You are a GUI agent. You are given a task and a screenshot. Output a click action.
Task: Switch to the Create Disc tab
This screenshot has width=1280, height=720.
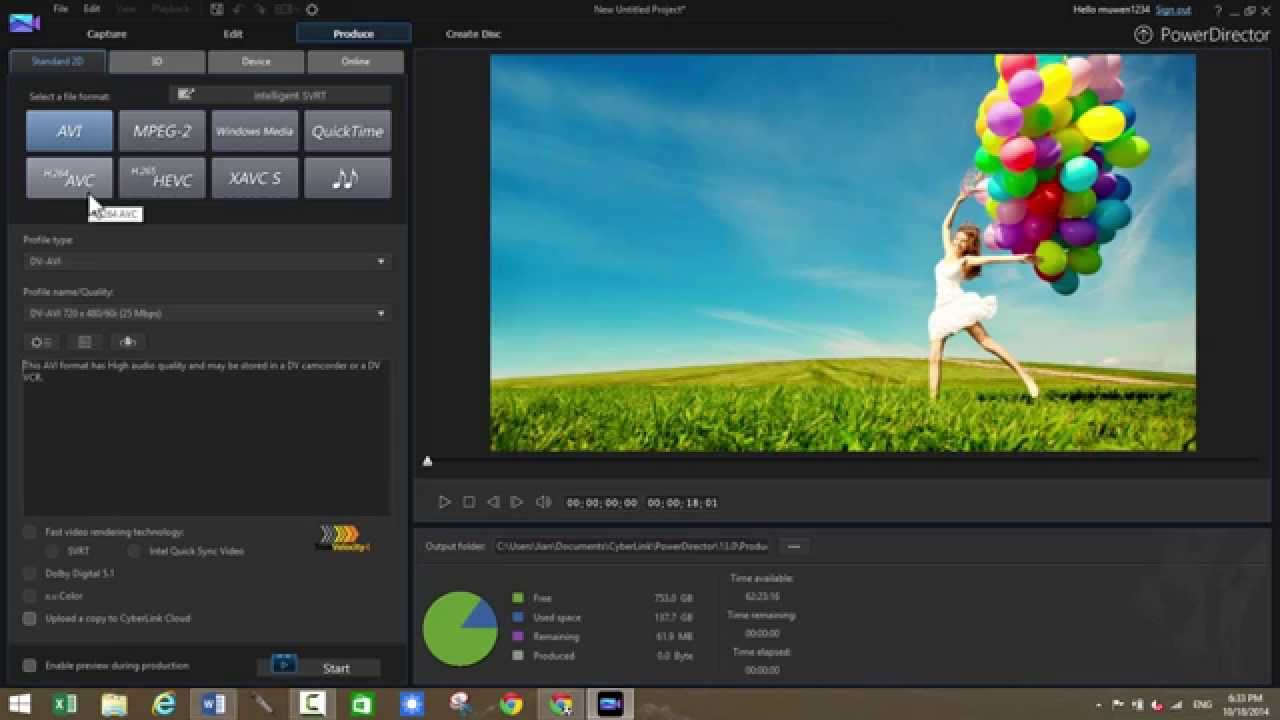(x=472, y=33)
